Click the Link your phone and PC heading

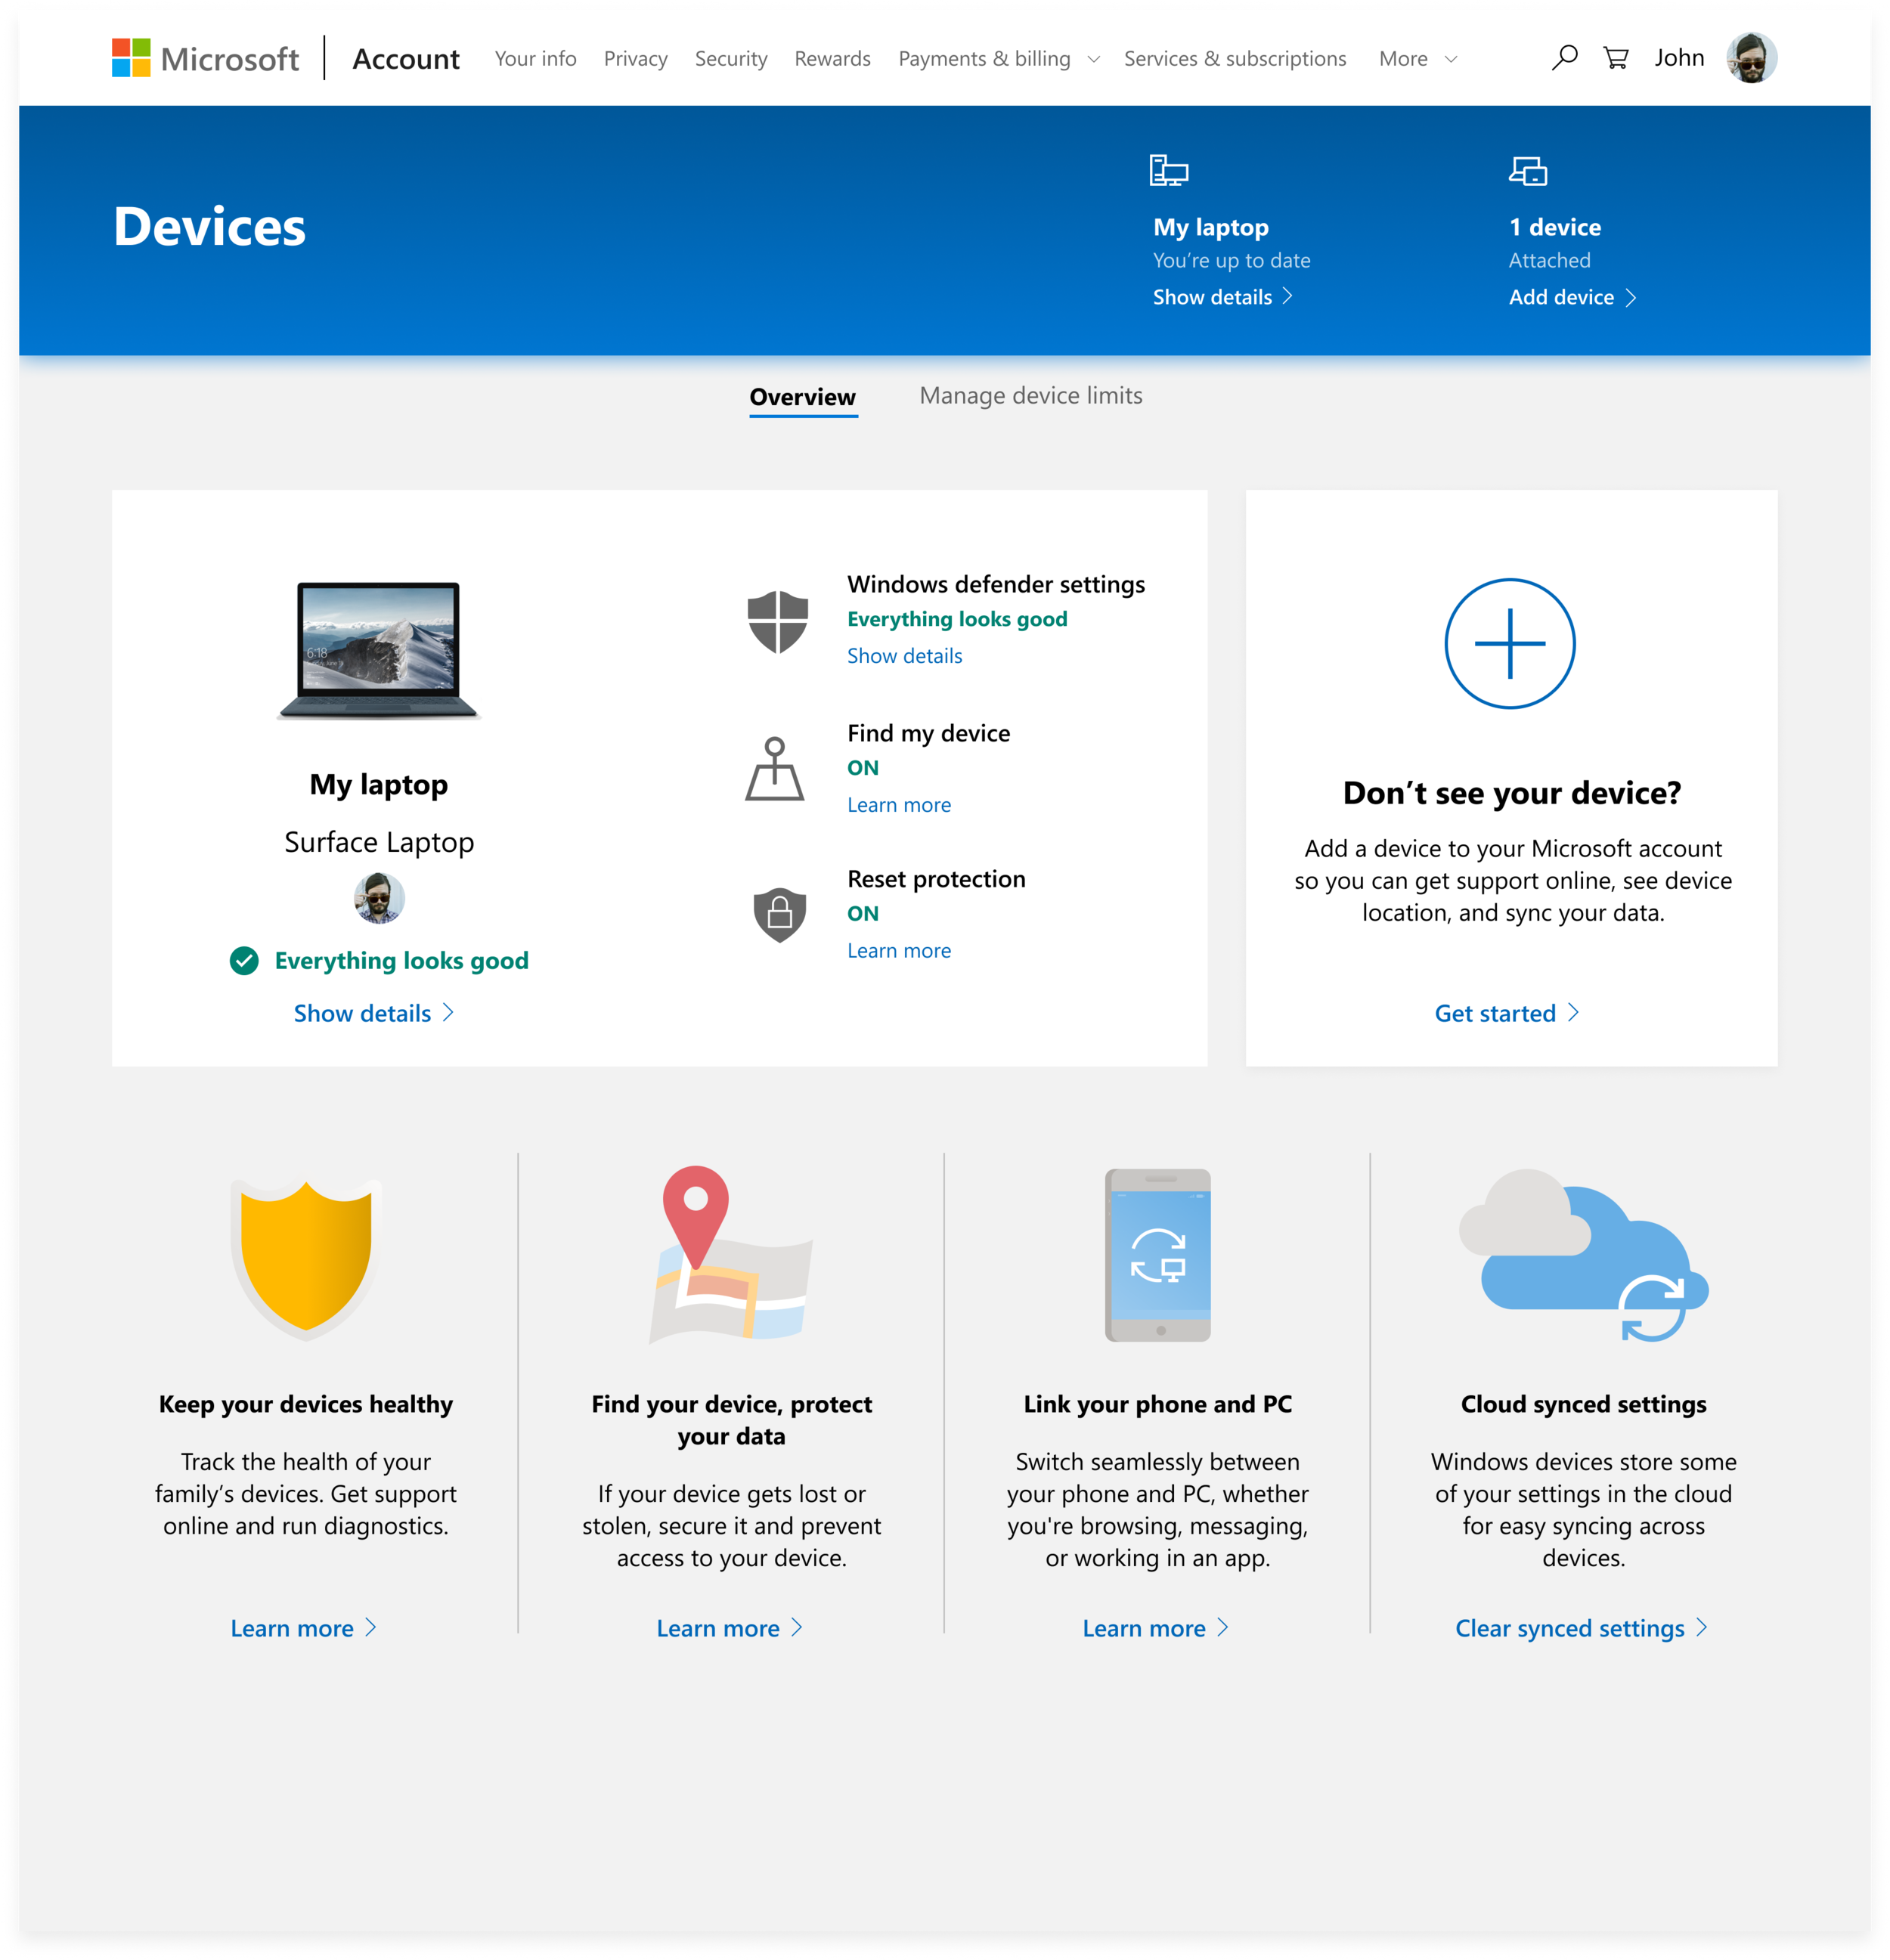(1158, 1404)
